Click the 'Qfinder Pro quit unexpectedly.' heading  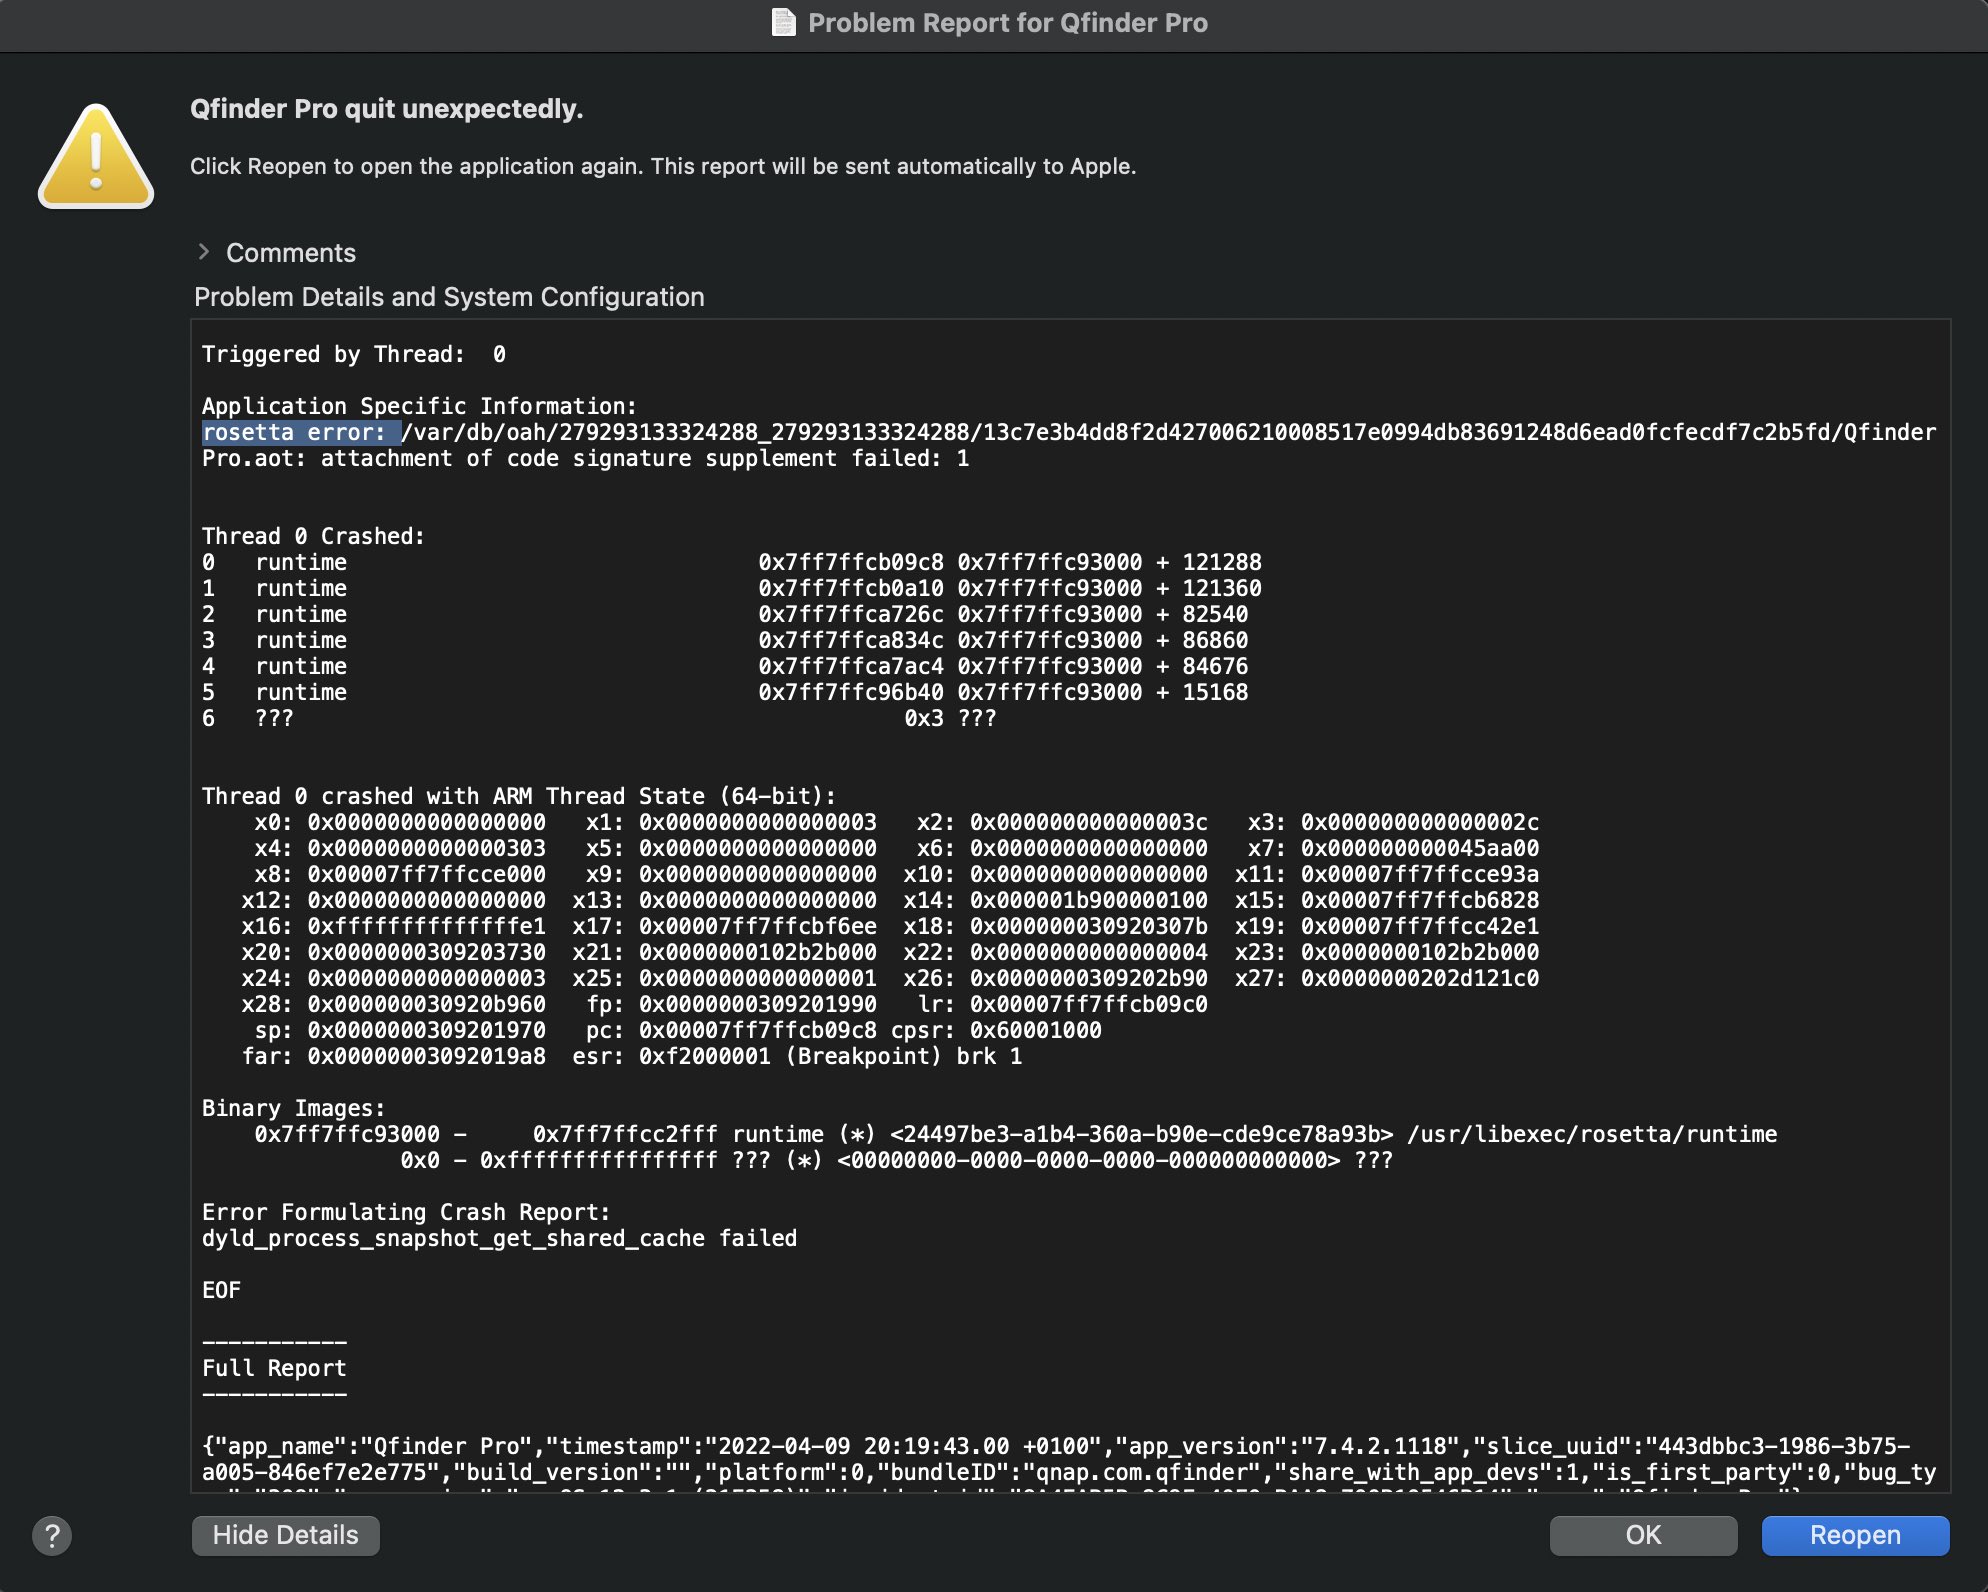point(386,109)
